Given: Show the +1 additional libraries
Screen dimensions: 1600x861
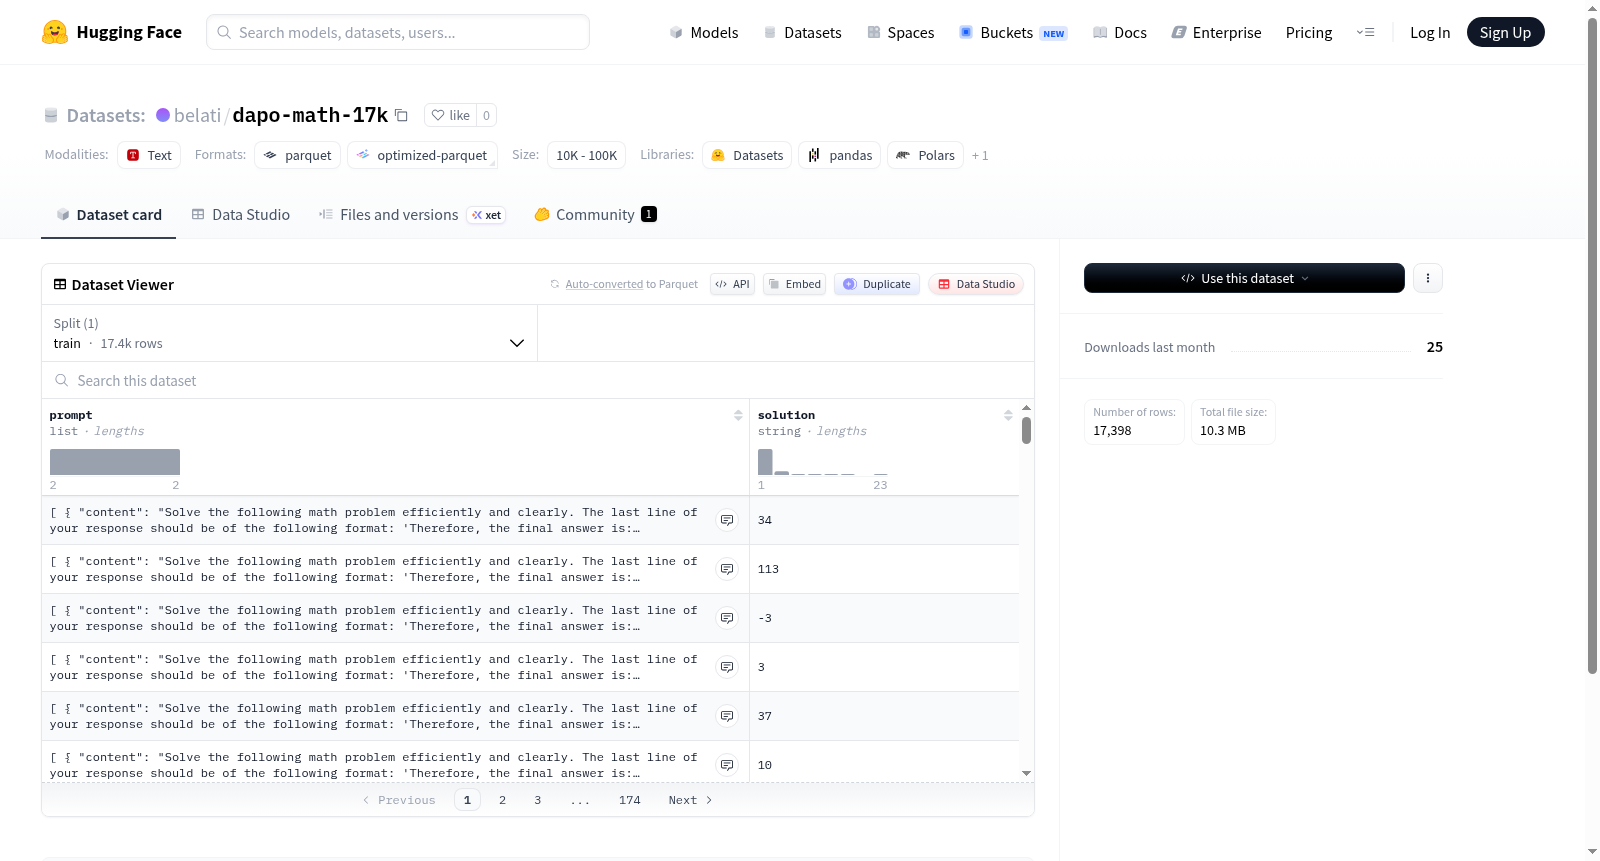Looking at the screenshot, I should [x=980, y=155].
